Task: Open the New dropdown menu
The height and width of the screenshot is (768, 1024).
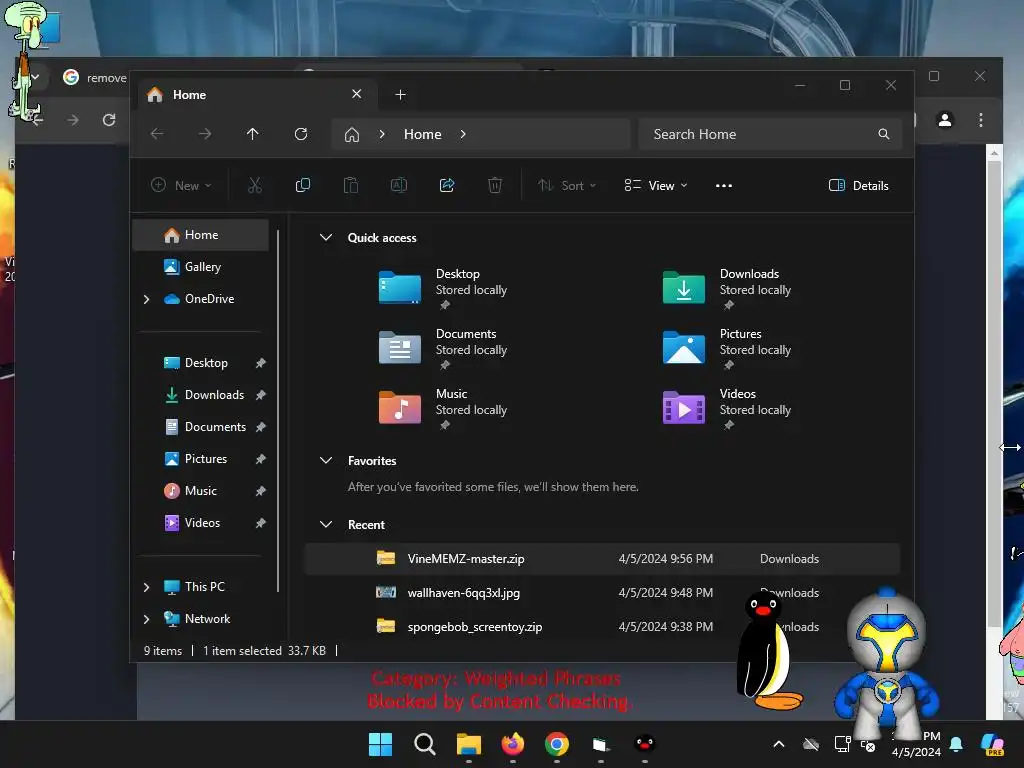Action: coord(181,185)
